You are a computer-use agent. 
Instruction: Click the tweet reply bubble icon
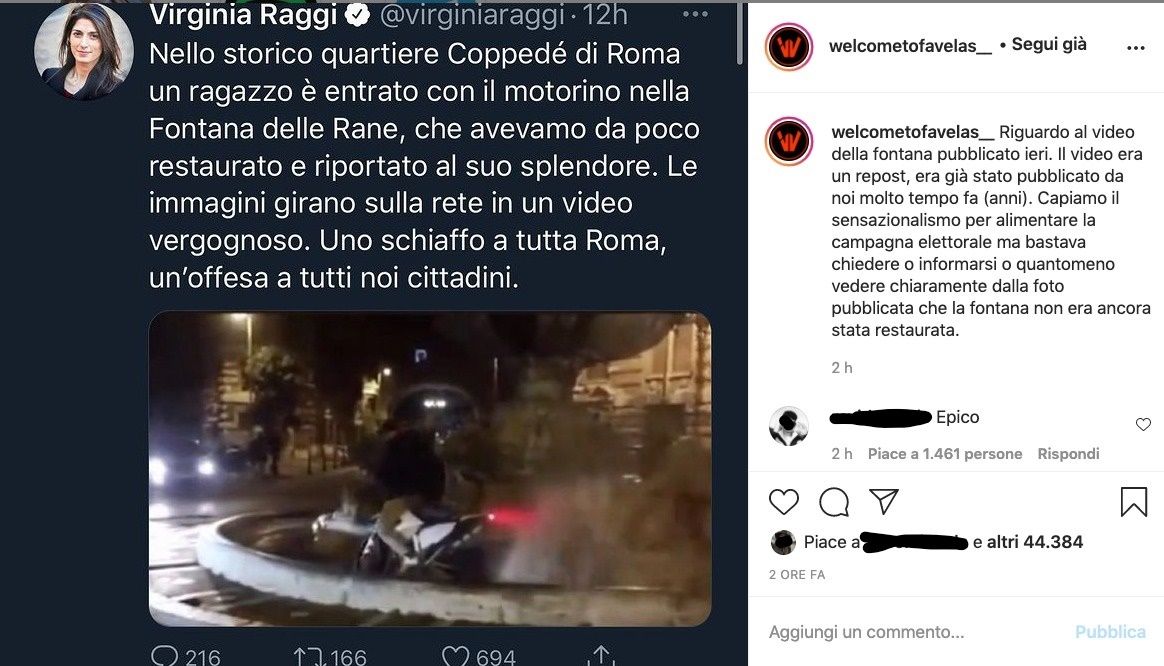(x=164, y=656)
